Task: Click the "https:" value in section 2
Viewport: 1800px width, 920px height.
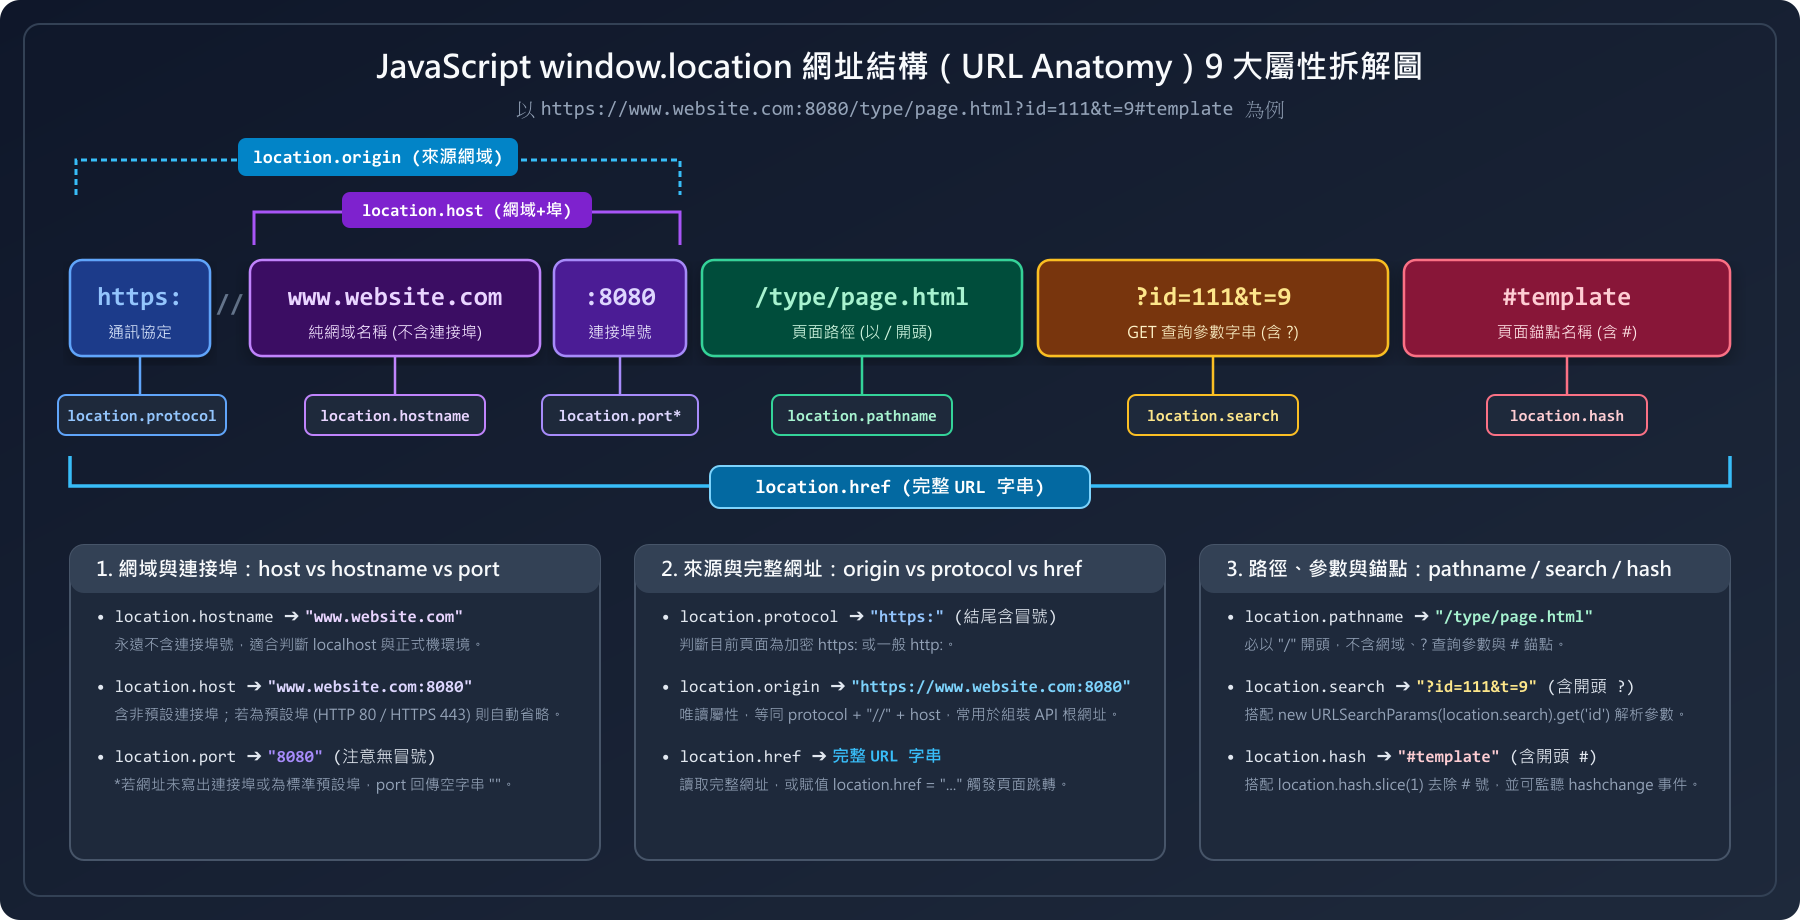Action: coord(907,617)
